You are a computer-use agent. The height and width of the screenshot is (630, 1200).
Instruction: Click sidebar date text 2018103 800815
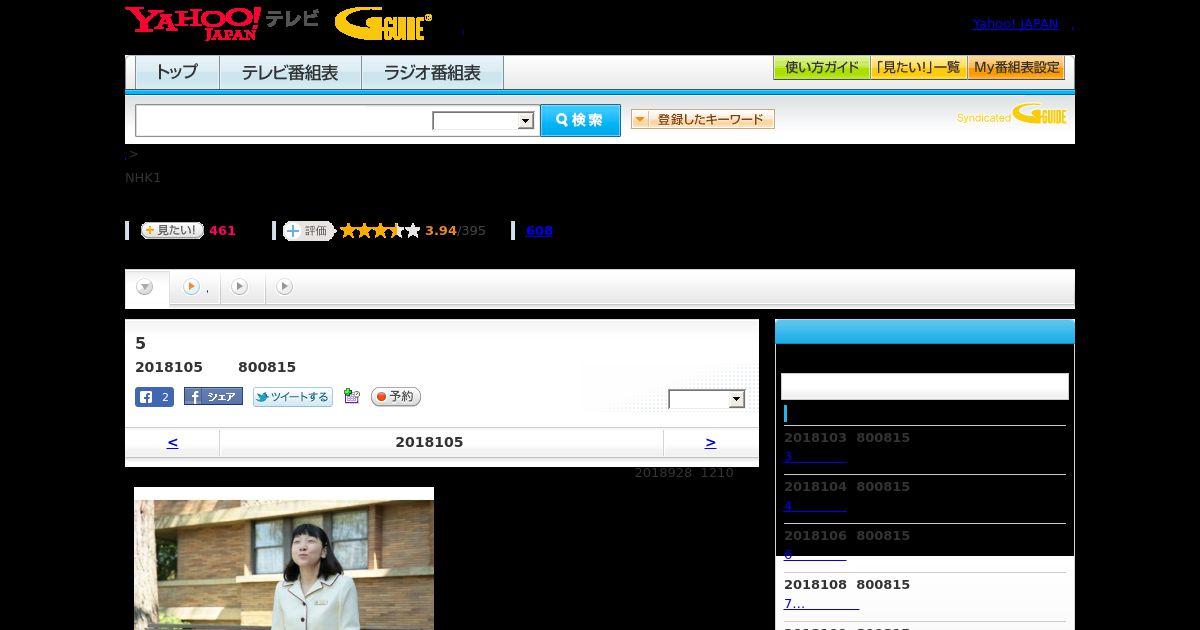coord(847,437)
